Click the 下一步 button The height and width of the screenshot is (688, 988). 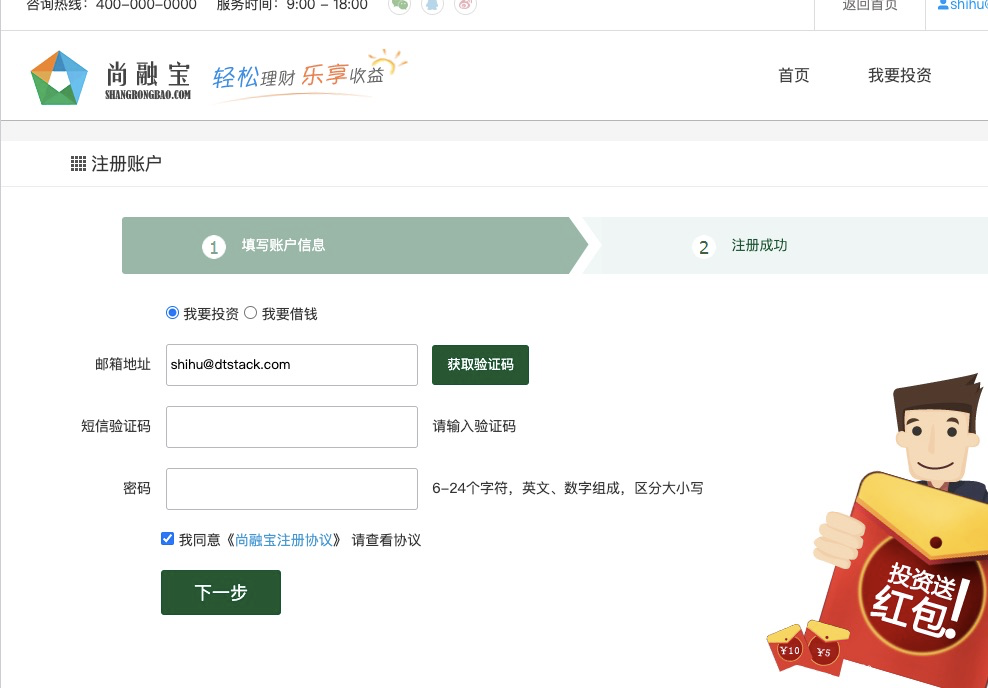(221, 592)
